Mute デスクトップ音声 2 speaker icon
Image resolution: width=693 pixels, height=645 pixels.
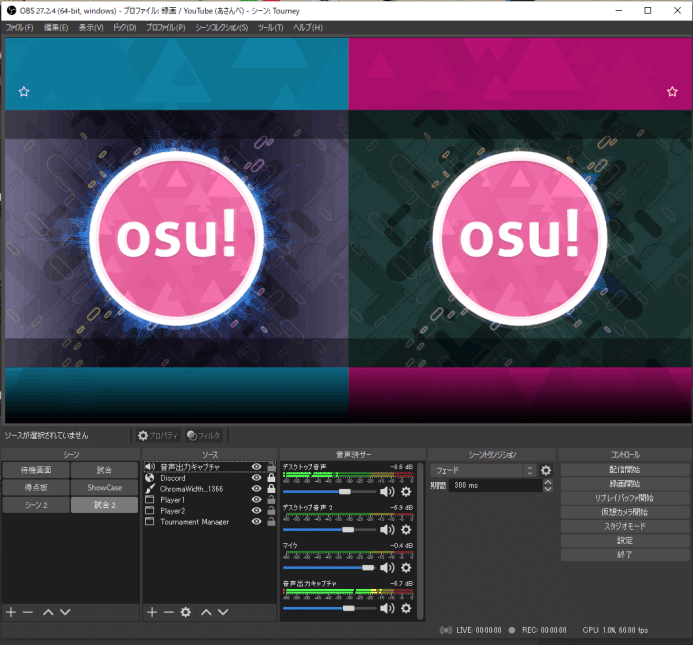pos(387,530)
